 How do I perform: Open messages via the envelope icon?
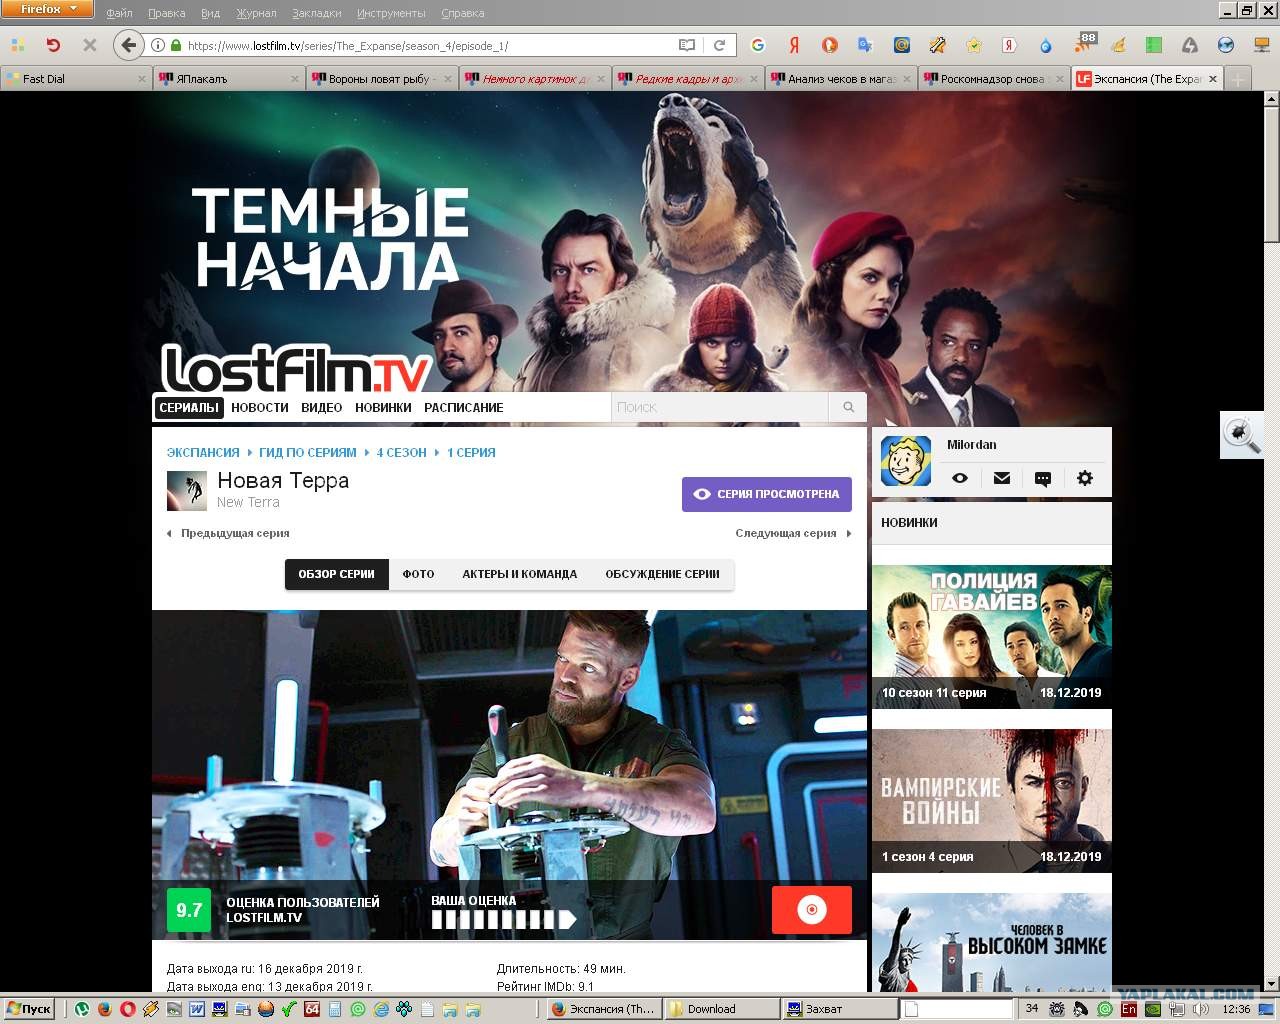[x=1002, y=478]
